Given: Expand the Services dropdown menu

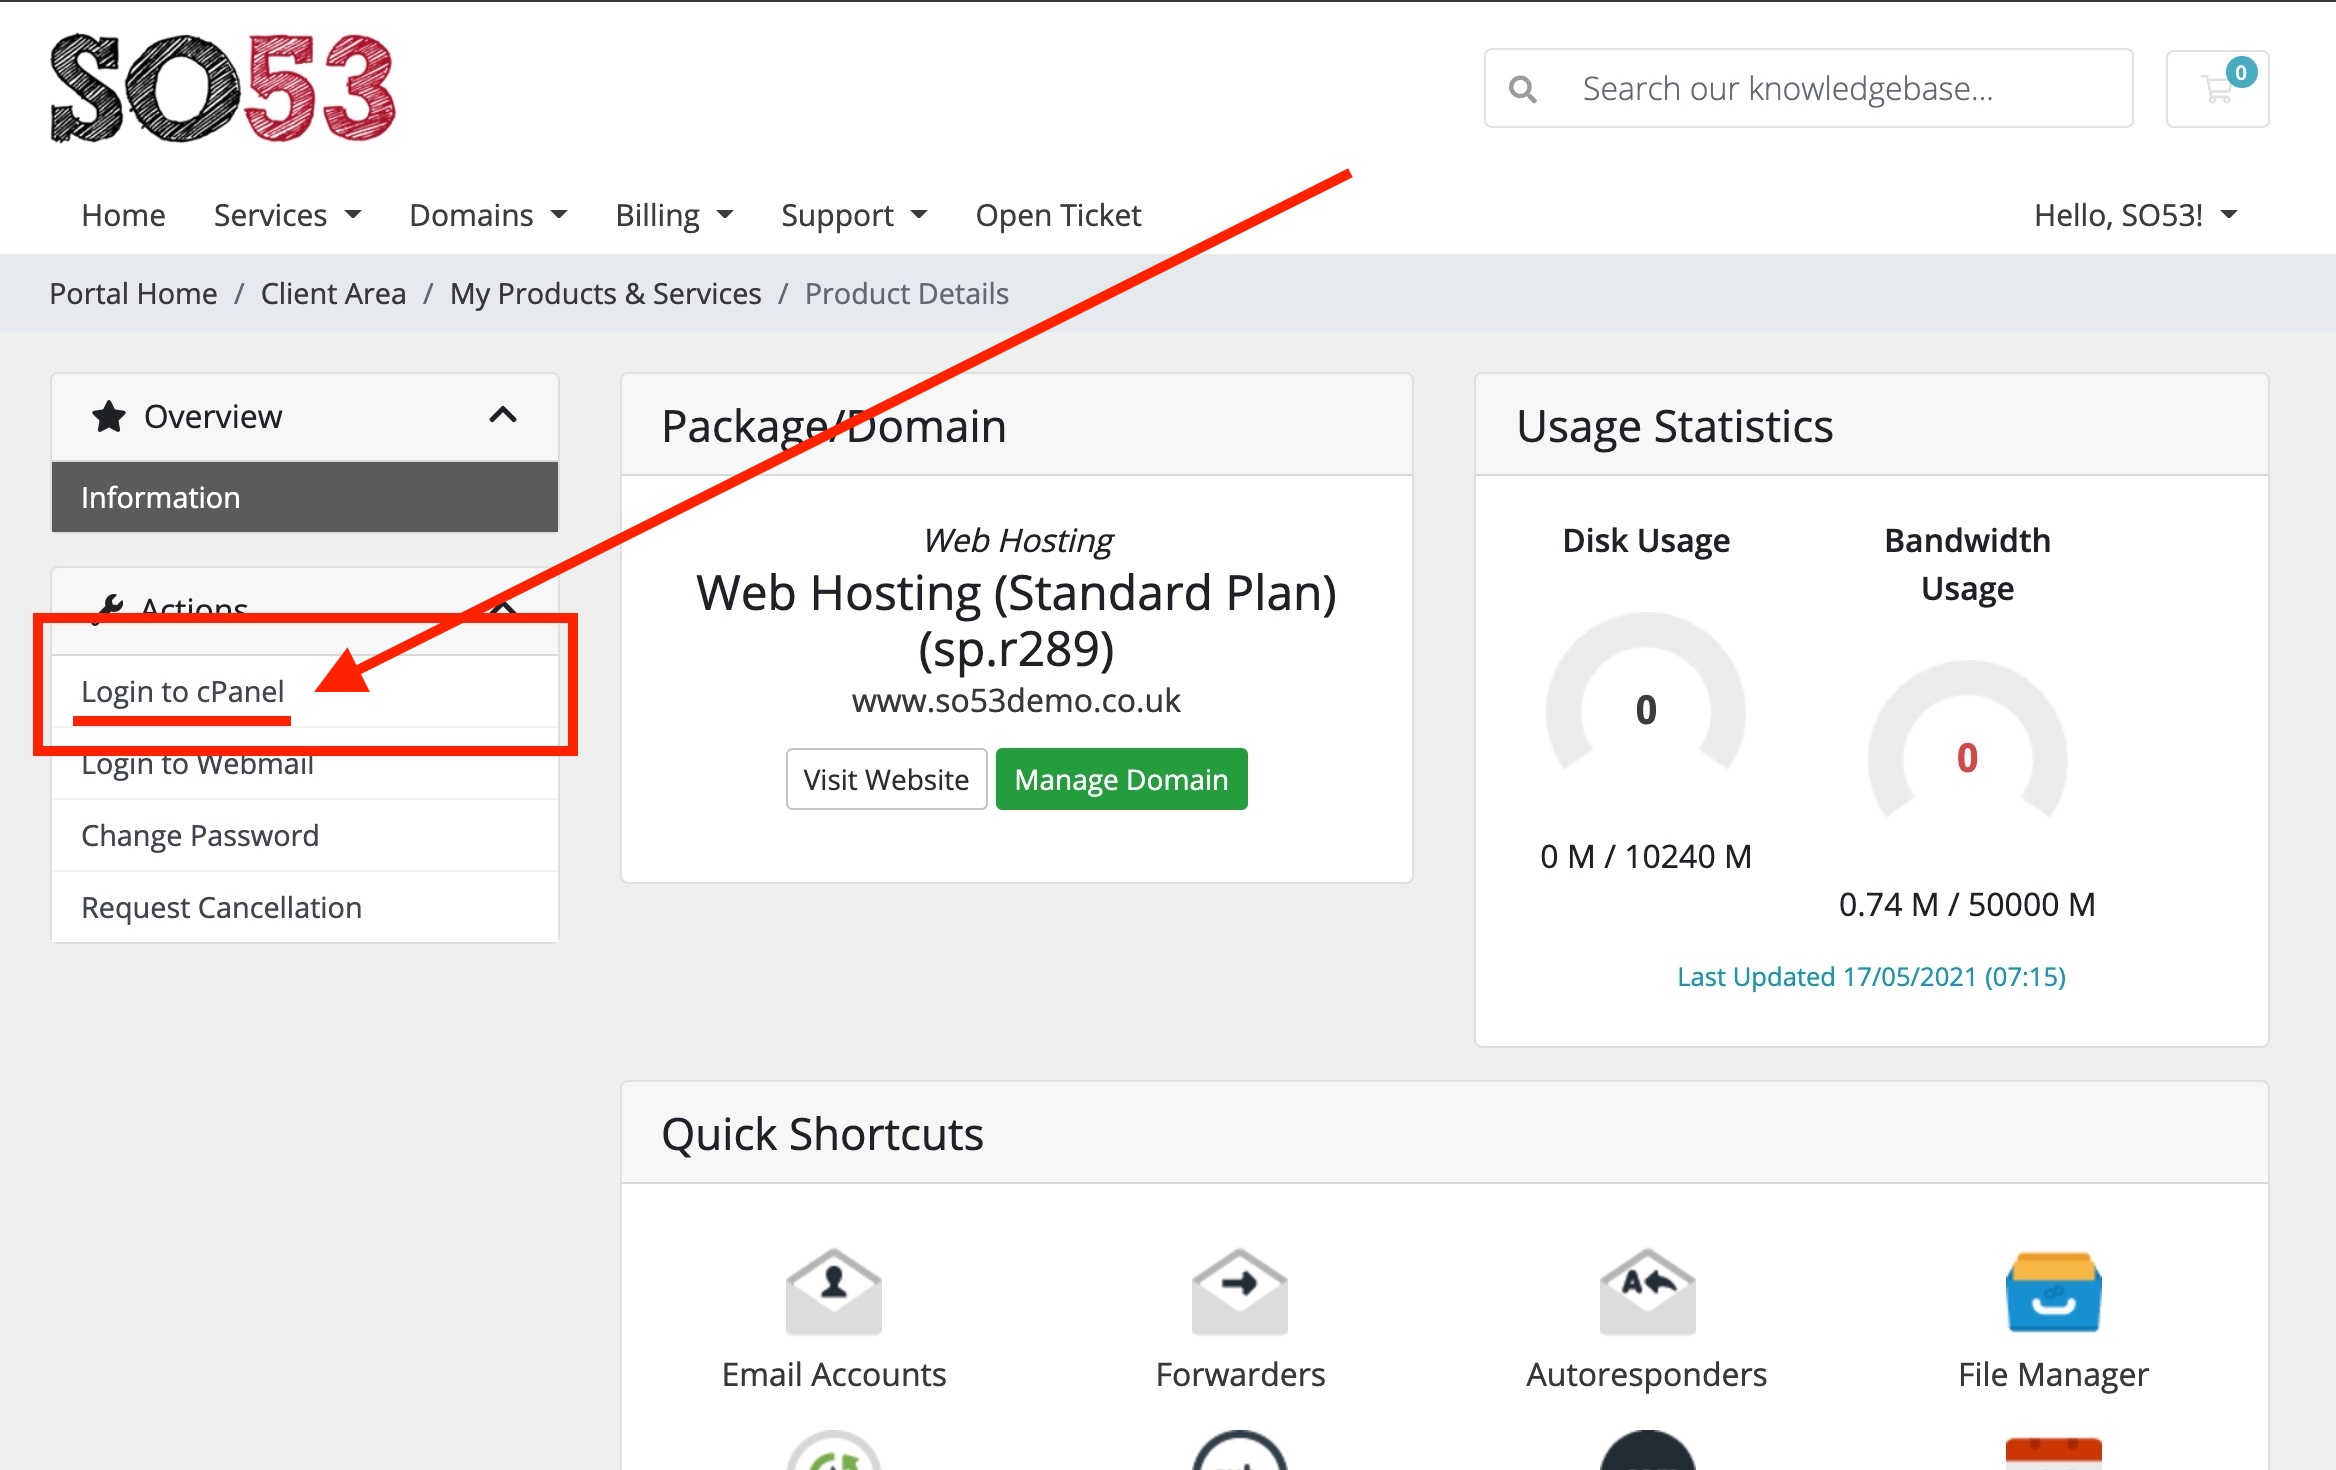Looking at the screenshot, I should pos(287,215).
